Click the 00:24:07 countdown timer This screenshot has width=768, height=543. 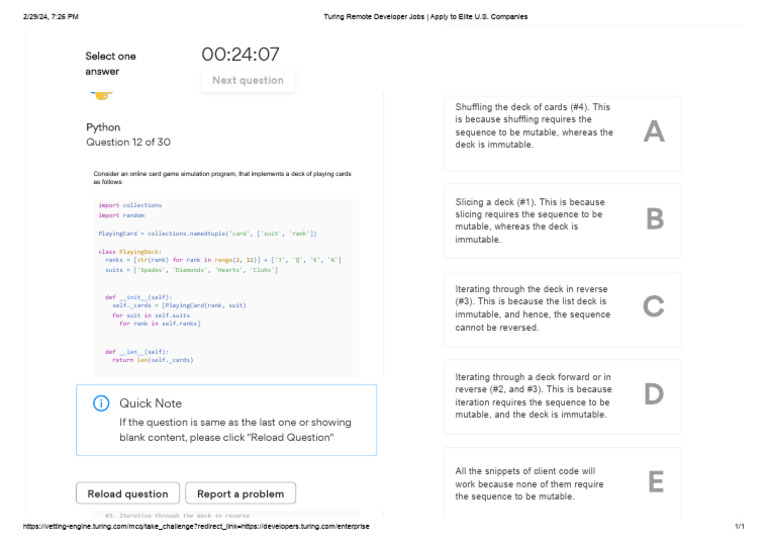click(x=240, y=54)
